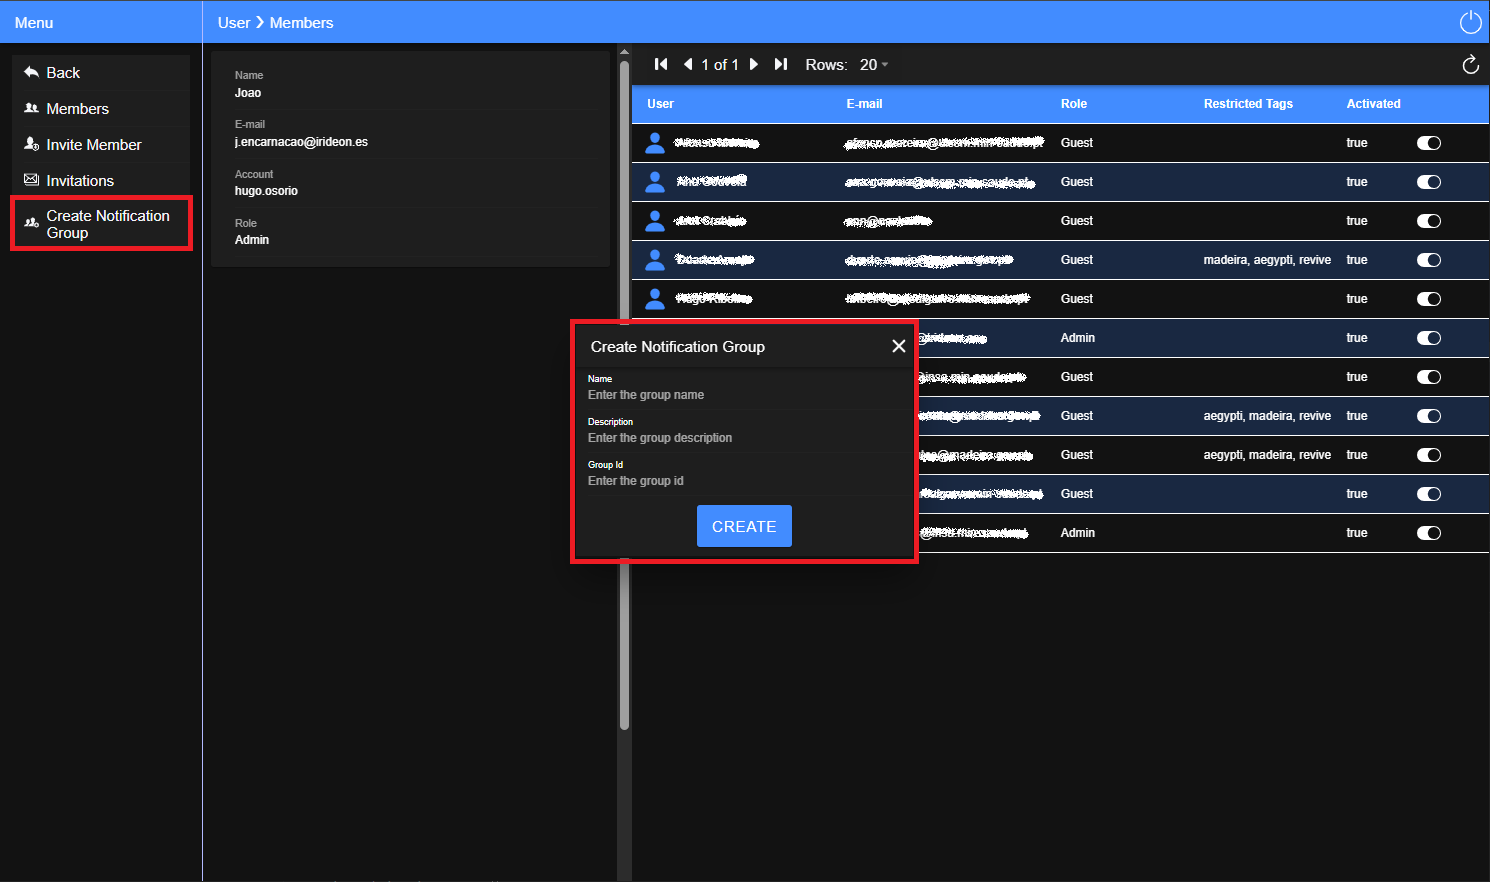Click the user-plus icon beside Invite Member
Viewport: 1490px width, 882px height.
tap(31, 144)
